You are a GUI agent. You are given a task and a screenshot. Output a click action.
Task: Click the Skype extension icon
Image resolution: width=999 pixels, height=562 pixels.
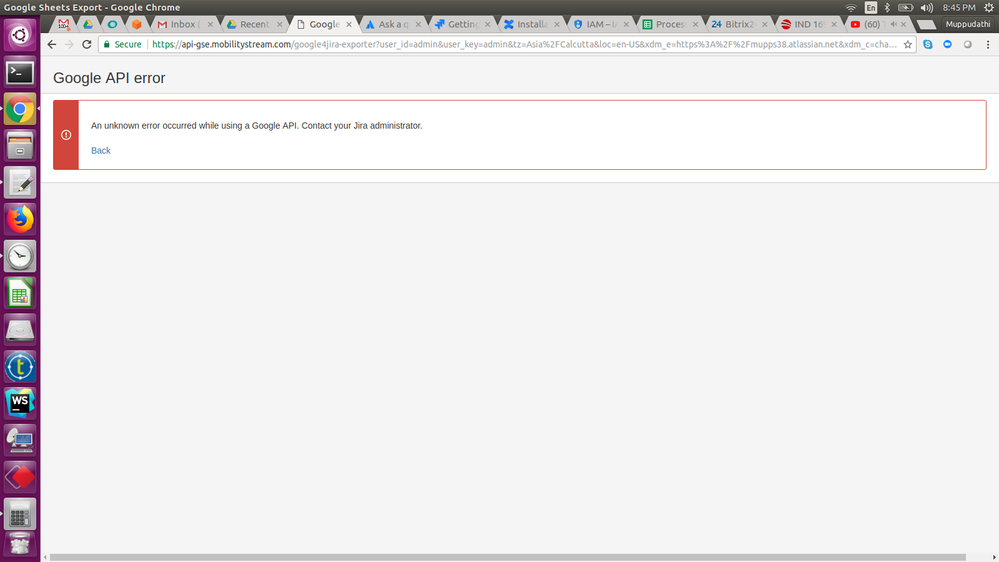click(x=928, y=44)
